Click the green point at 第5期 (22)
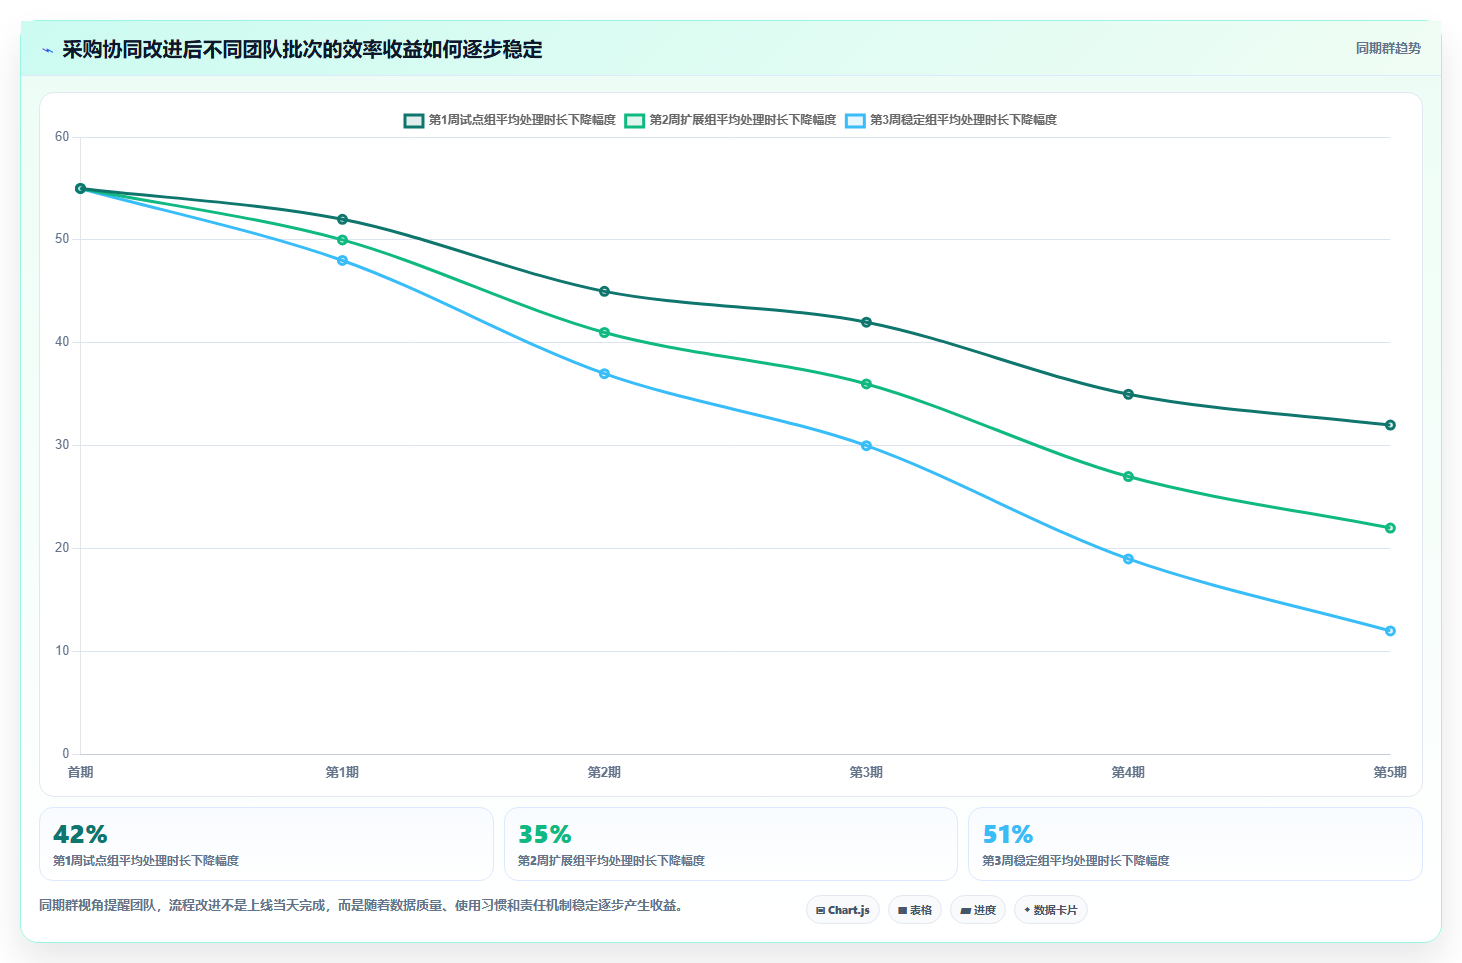 (1390, 528)
